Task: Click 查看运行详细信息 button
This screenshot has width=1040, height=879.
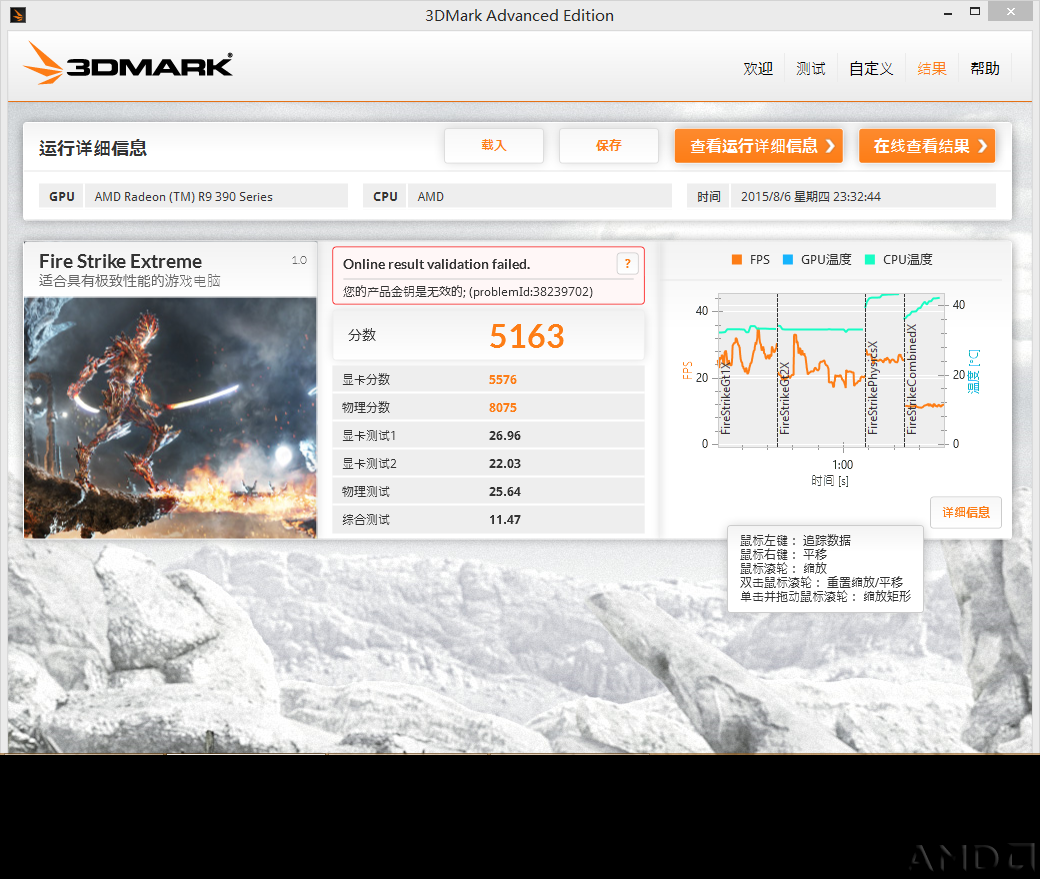Action: [759, 145]
